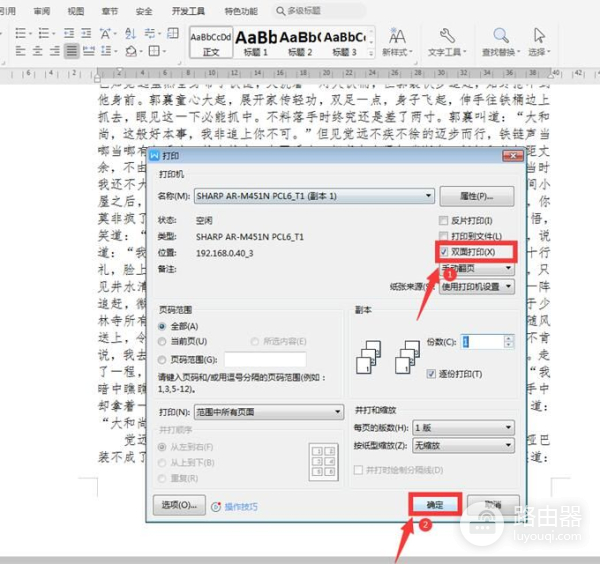Click the 取消 button
The width and height of the screenshot is (600, 564).
coord(493,505)
